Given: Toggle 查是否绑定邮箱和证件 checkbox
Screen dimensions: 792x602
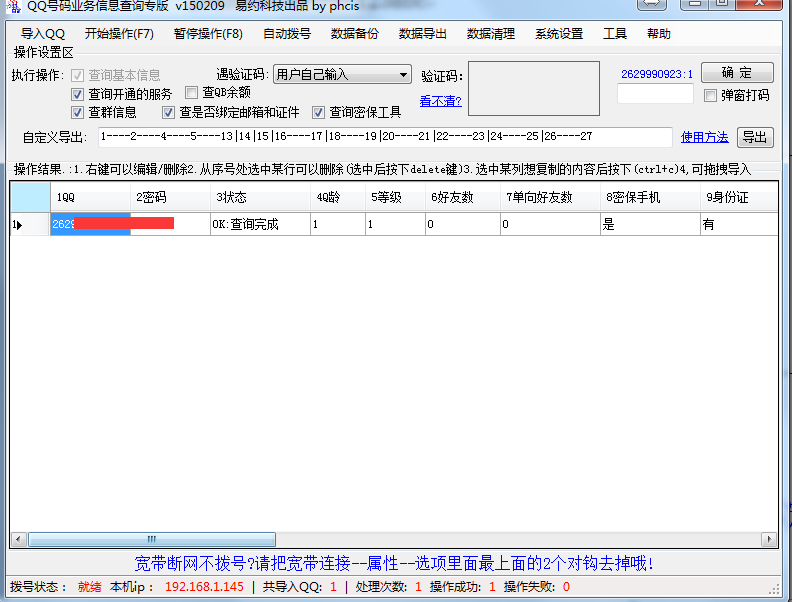Looking at the screenshot, I should (x=169, y=113).
